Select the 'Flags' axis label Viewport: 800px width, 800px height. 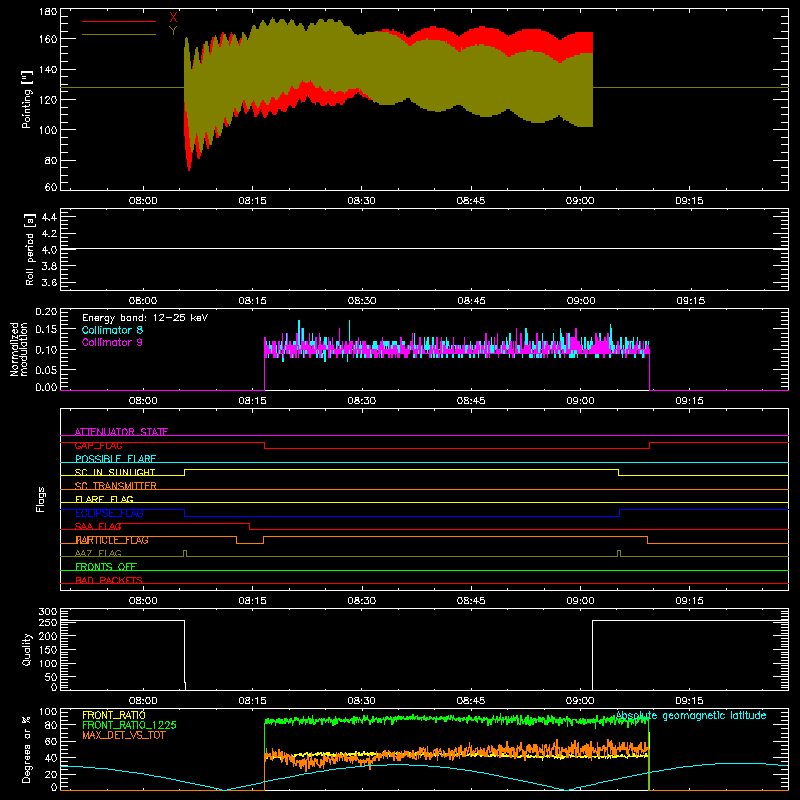[x=40, y=499]
